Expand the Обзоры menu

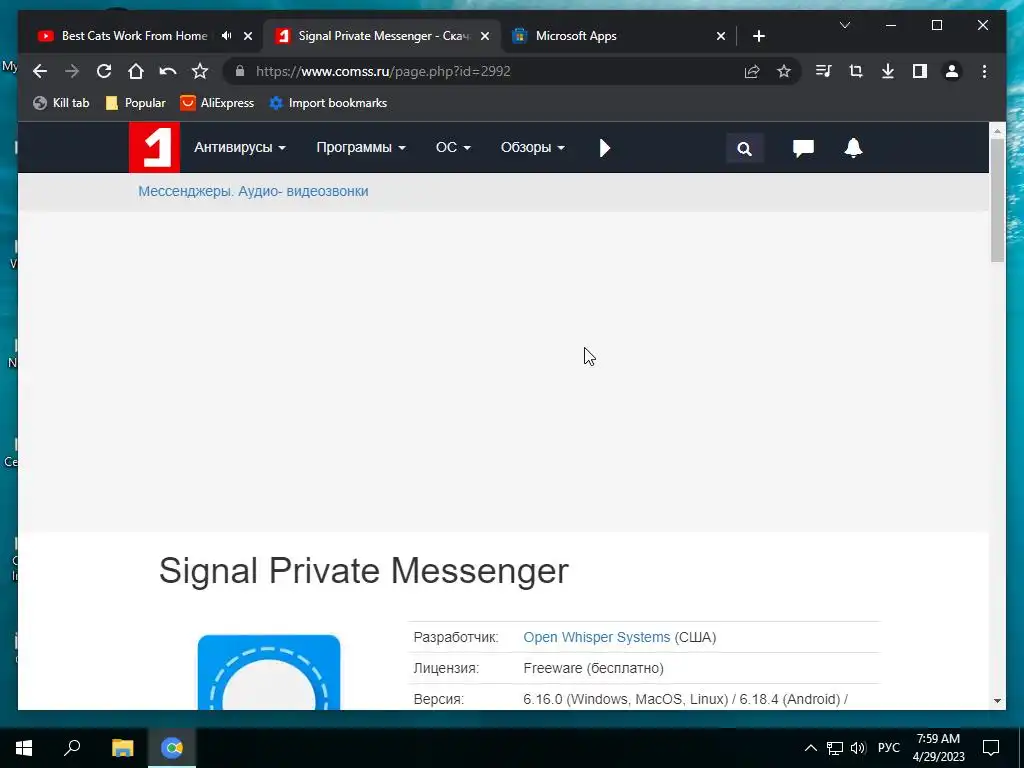(532, 148)
